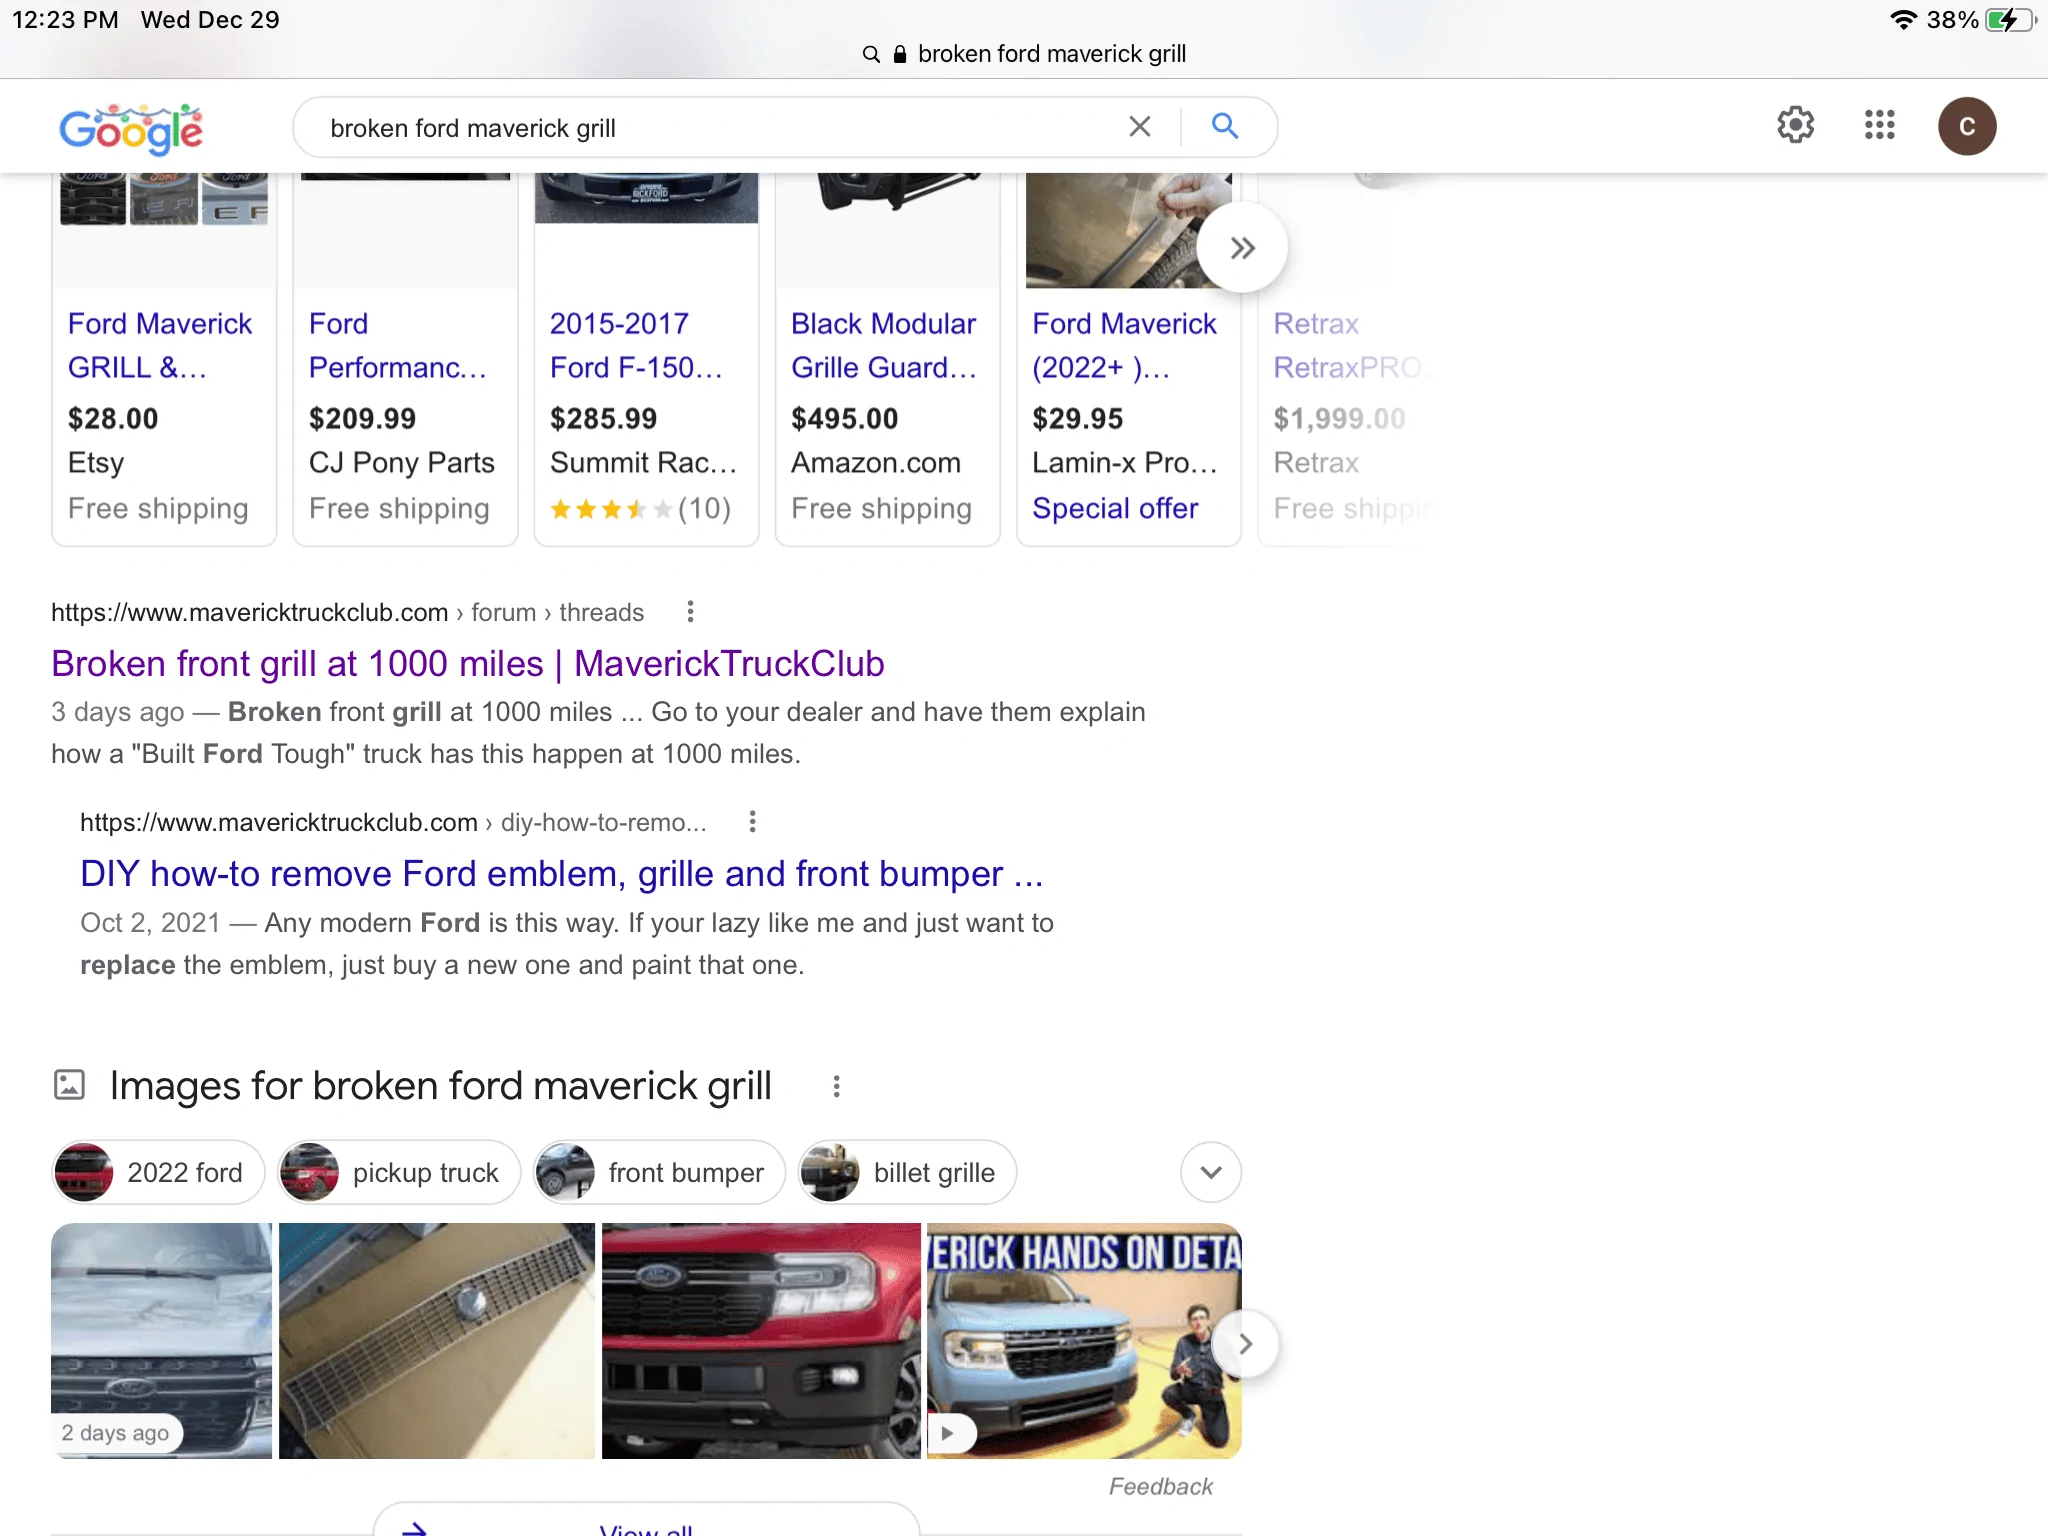
Task: Click the blue search magnifier button
Action: (x=1225, y=126)
